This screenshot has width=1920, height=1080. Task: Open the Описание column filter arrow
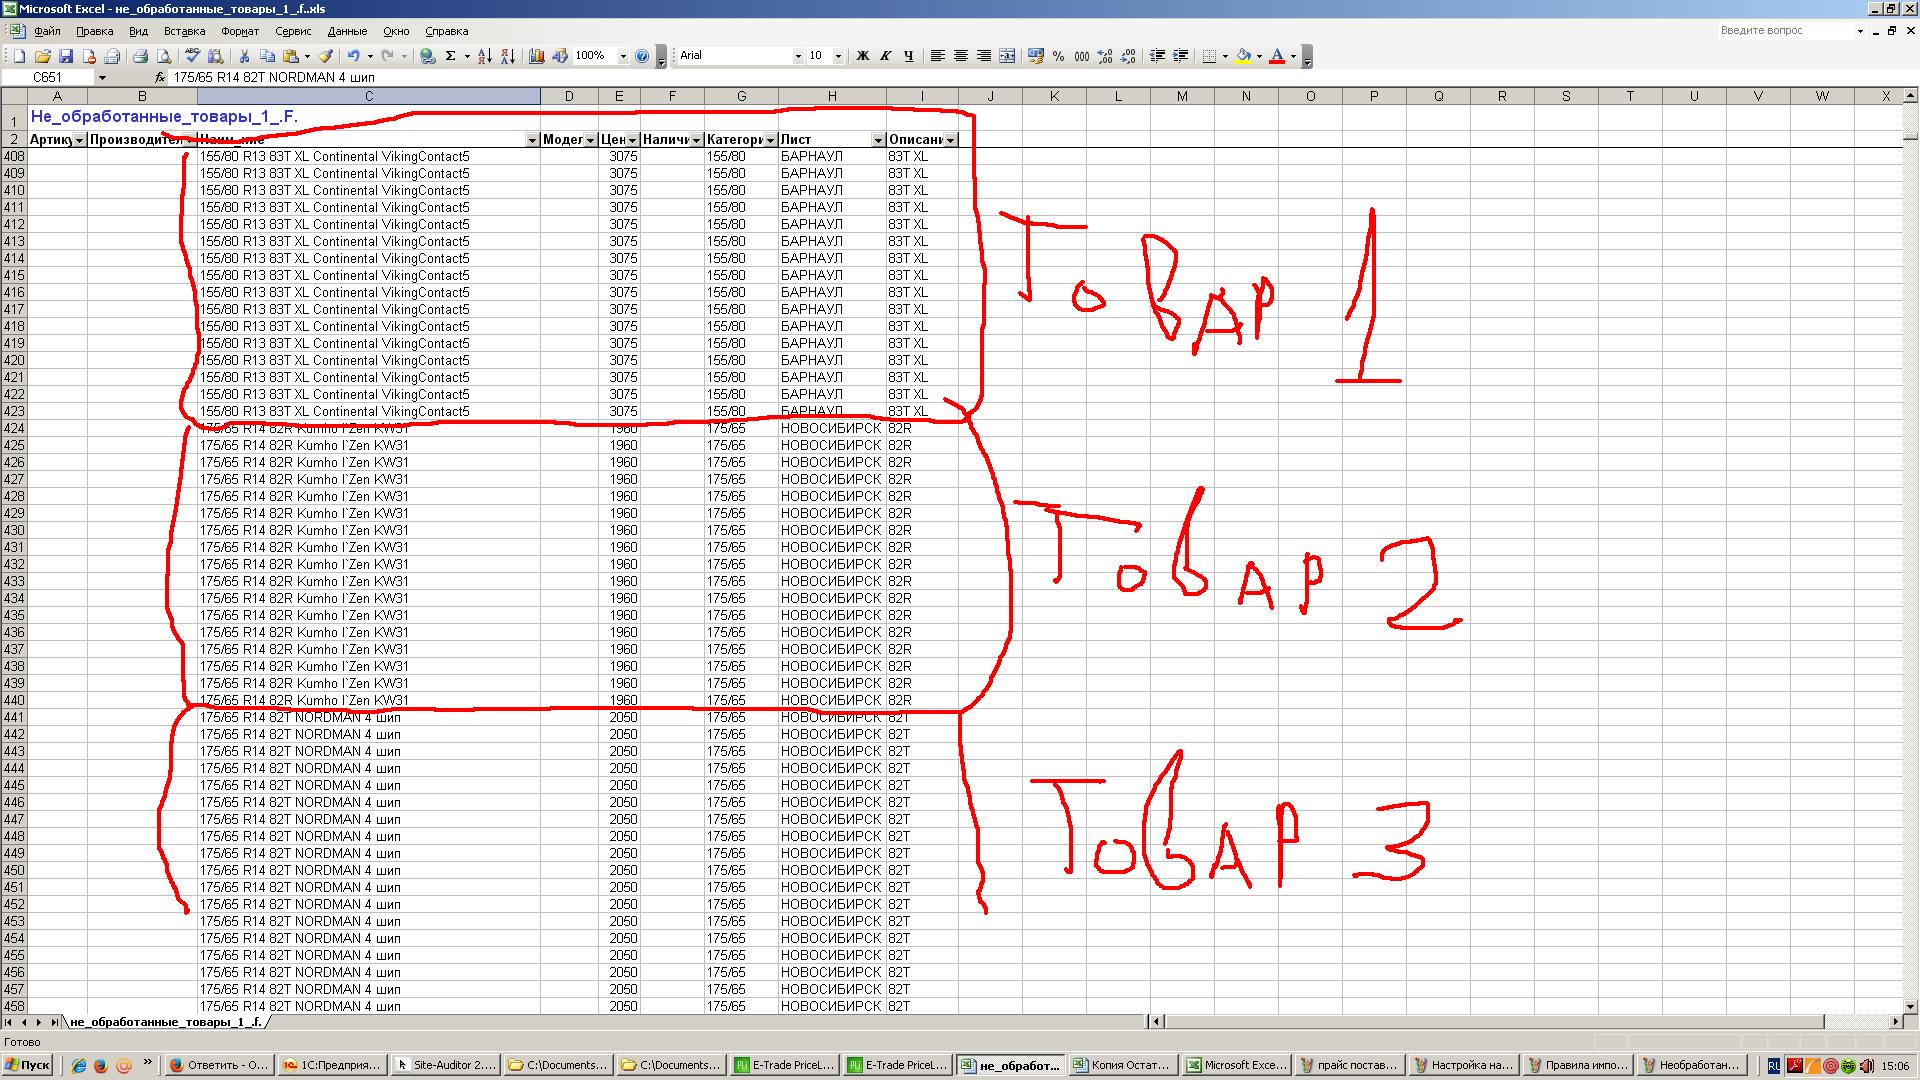pyautogui.click(x=950, y=140)
